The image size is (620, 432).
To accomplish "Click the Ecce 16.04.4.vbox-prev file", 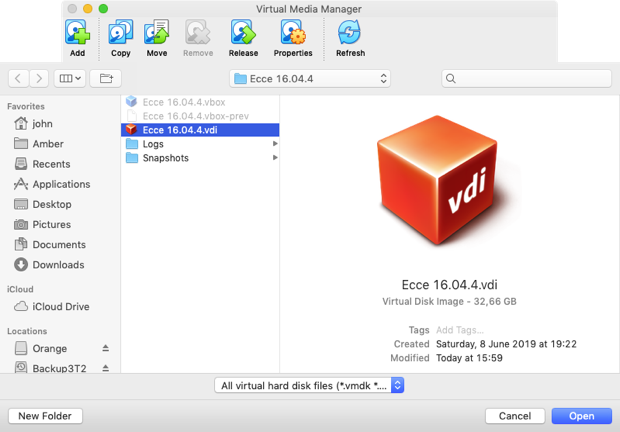I will coord(200,116).
